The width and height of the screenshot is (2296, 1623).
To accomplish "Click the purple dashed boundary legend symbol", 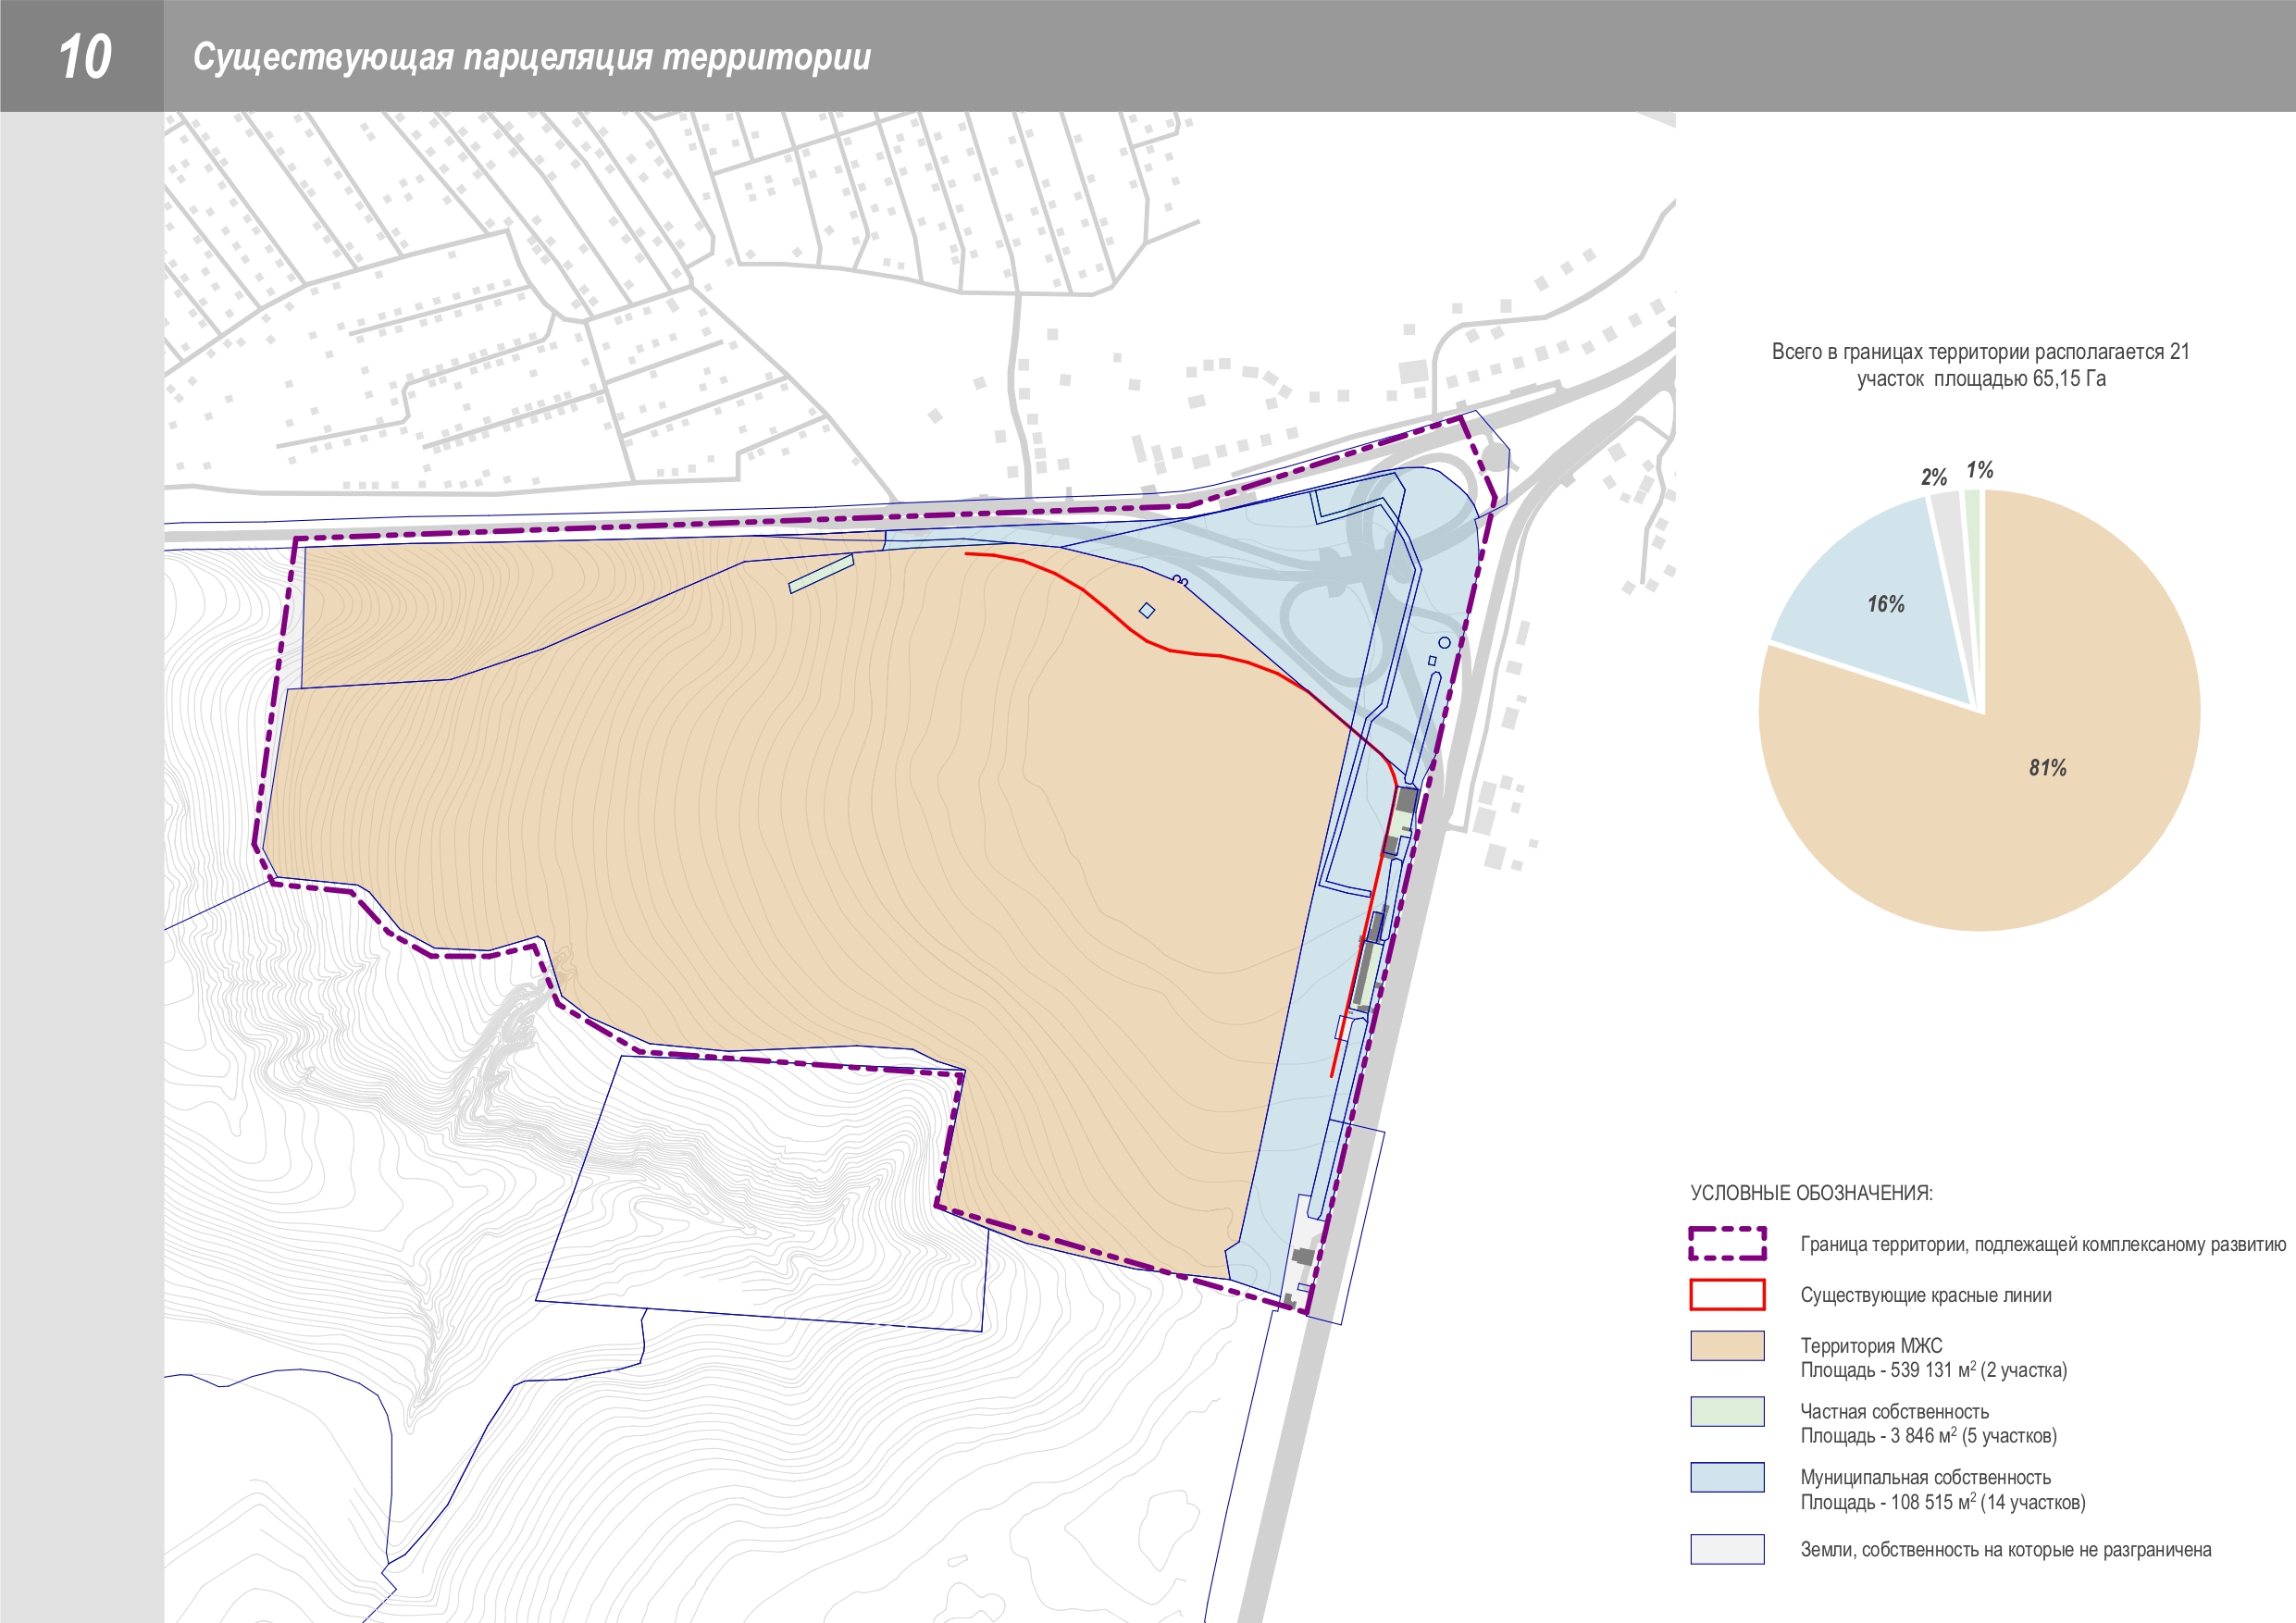I will (1727, 1243).
